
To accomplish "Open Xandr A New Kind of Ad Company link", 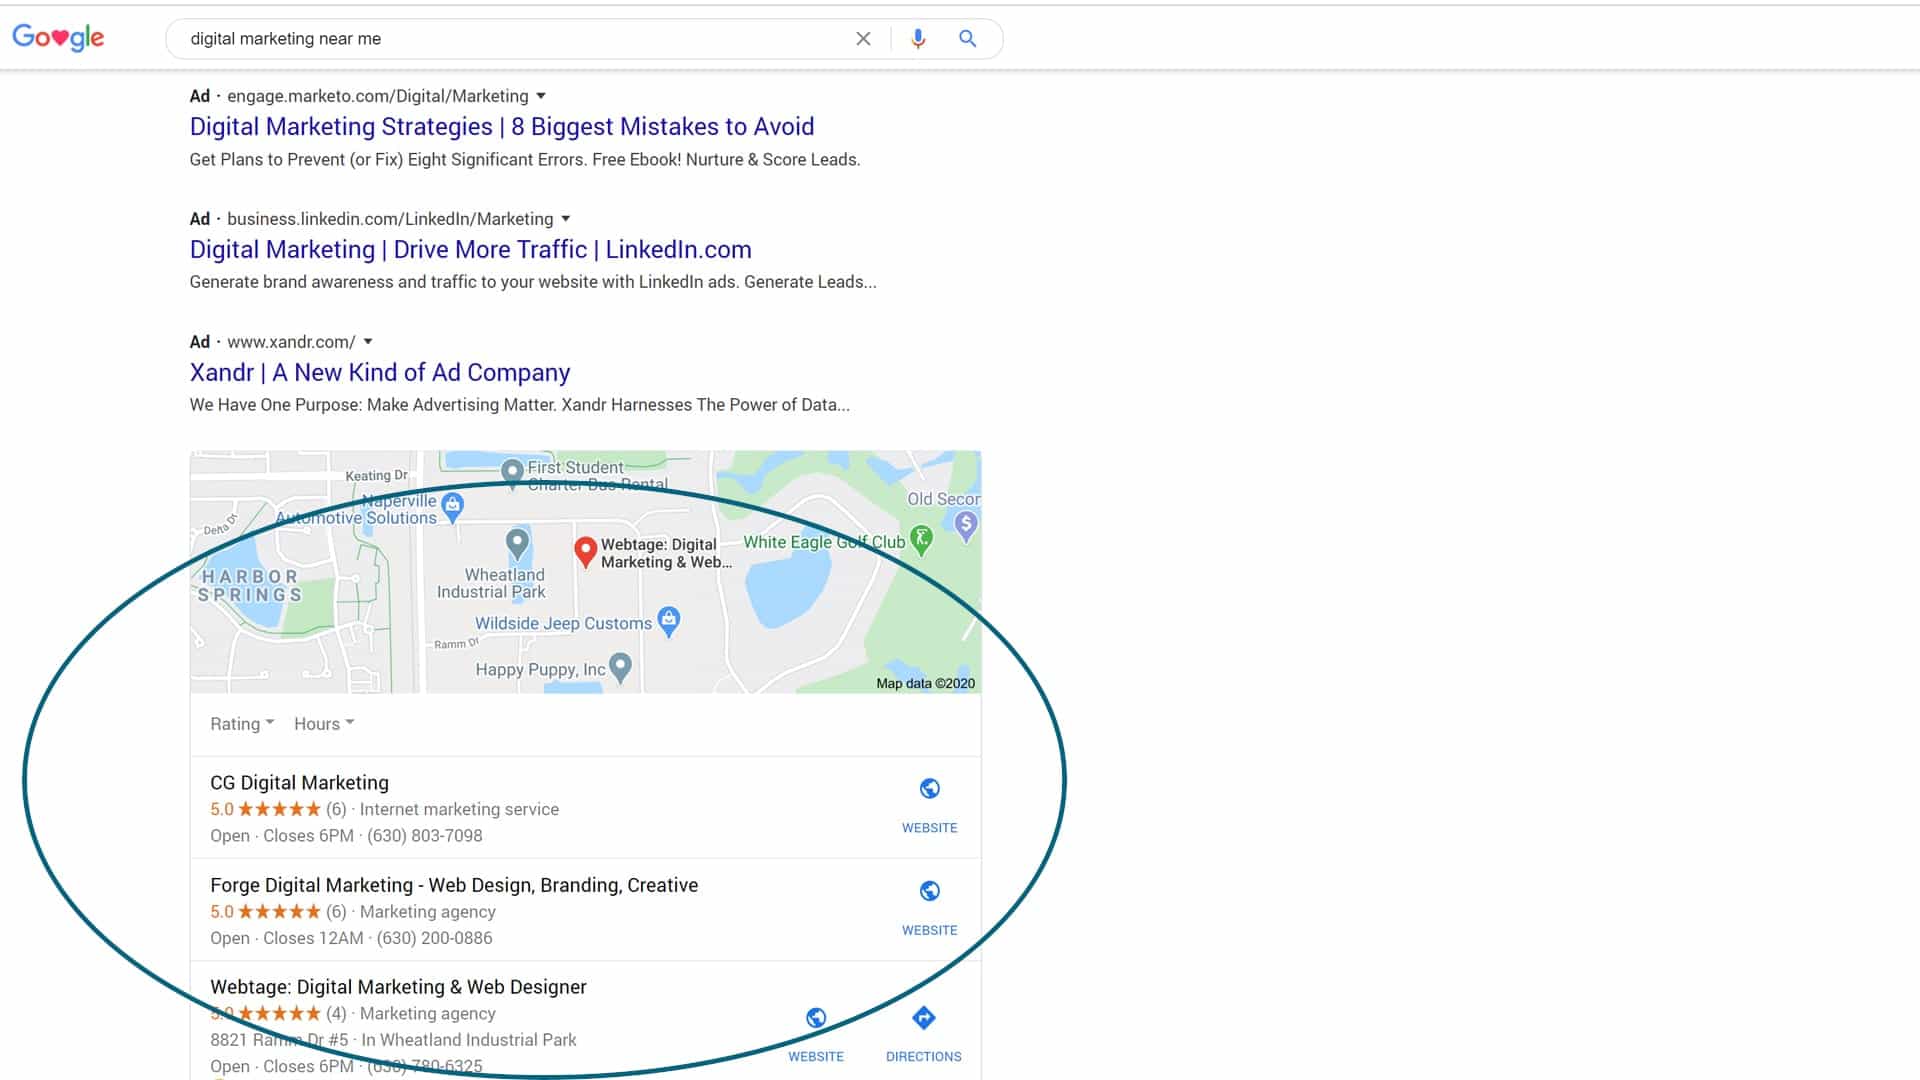I will 380,373.
